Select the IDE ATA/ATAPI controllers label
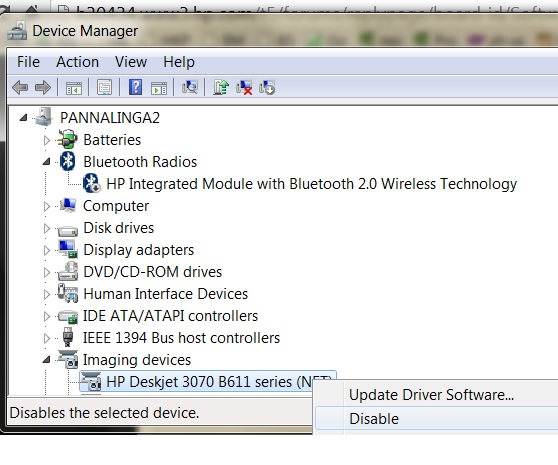 pyautogui.click(x=170, y=316)
